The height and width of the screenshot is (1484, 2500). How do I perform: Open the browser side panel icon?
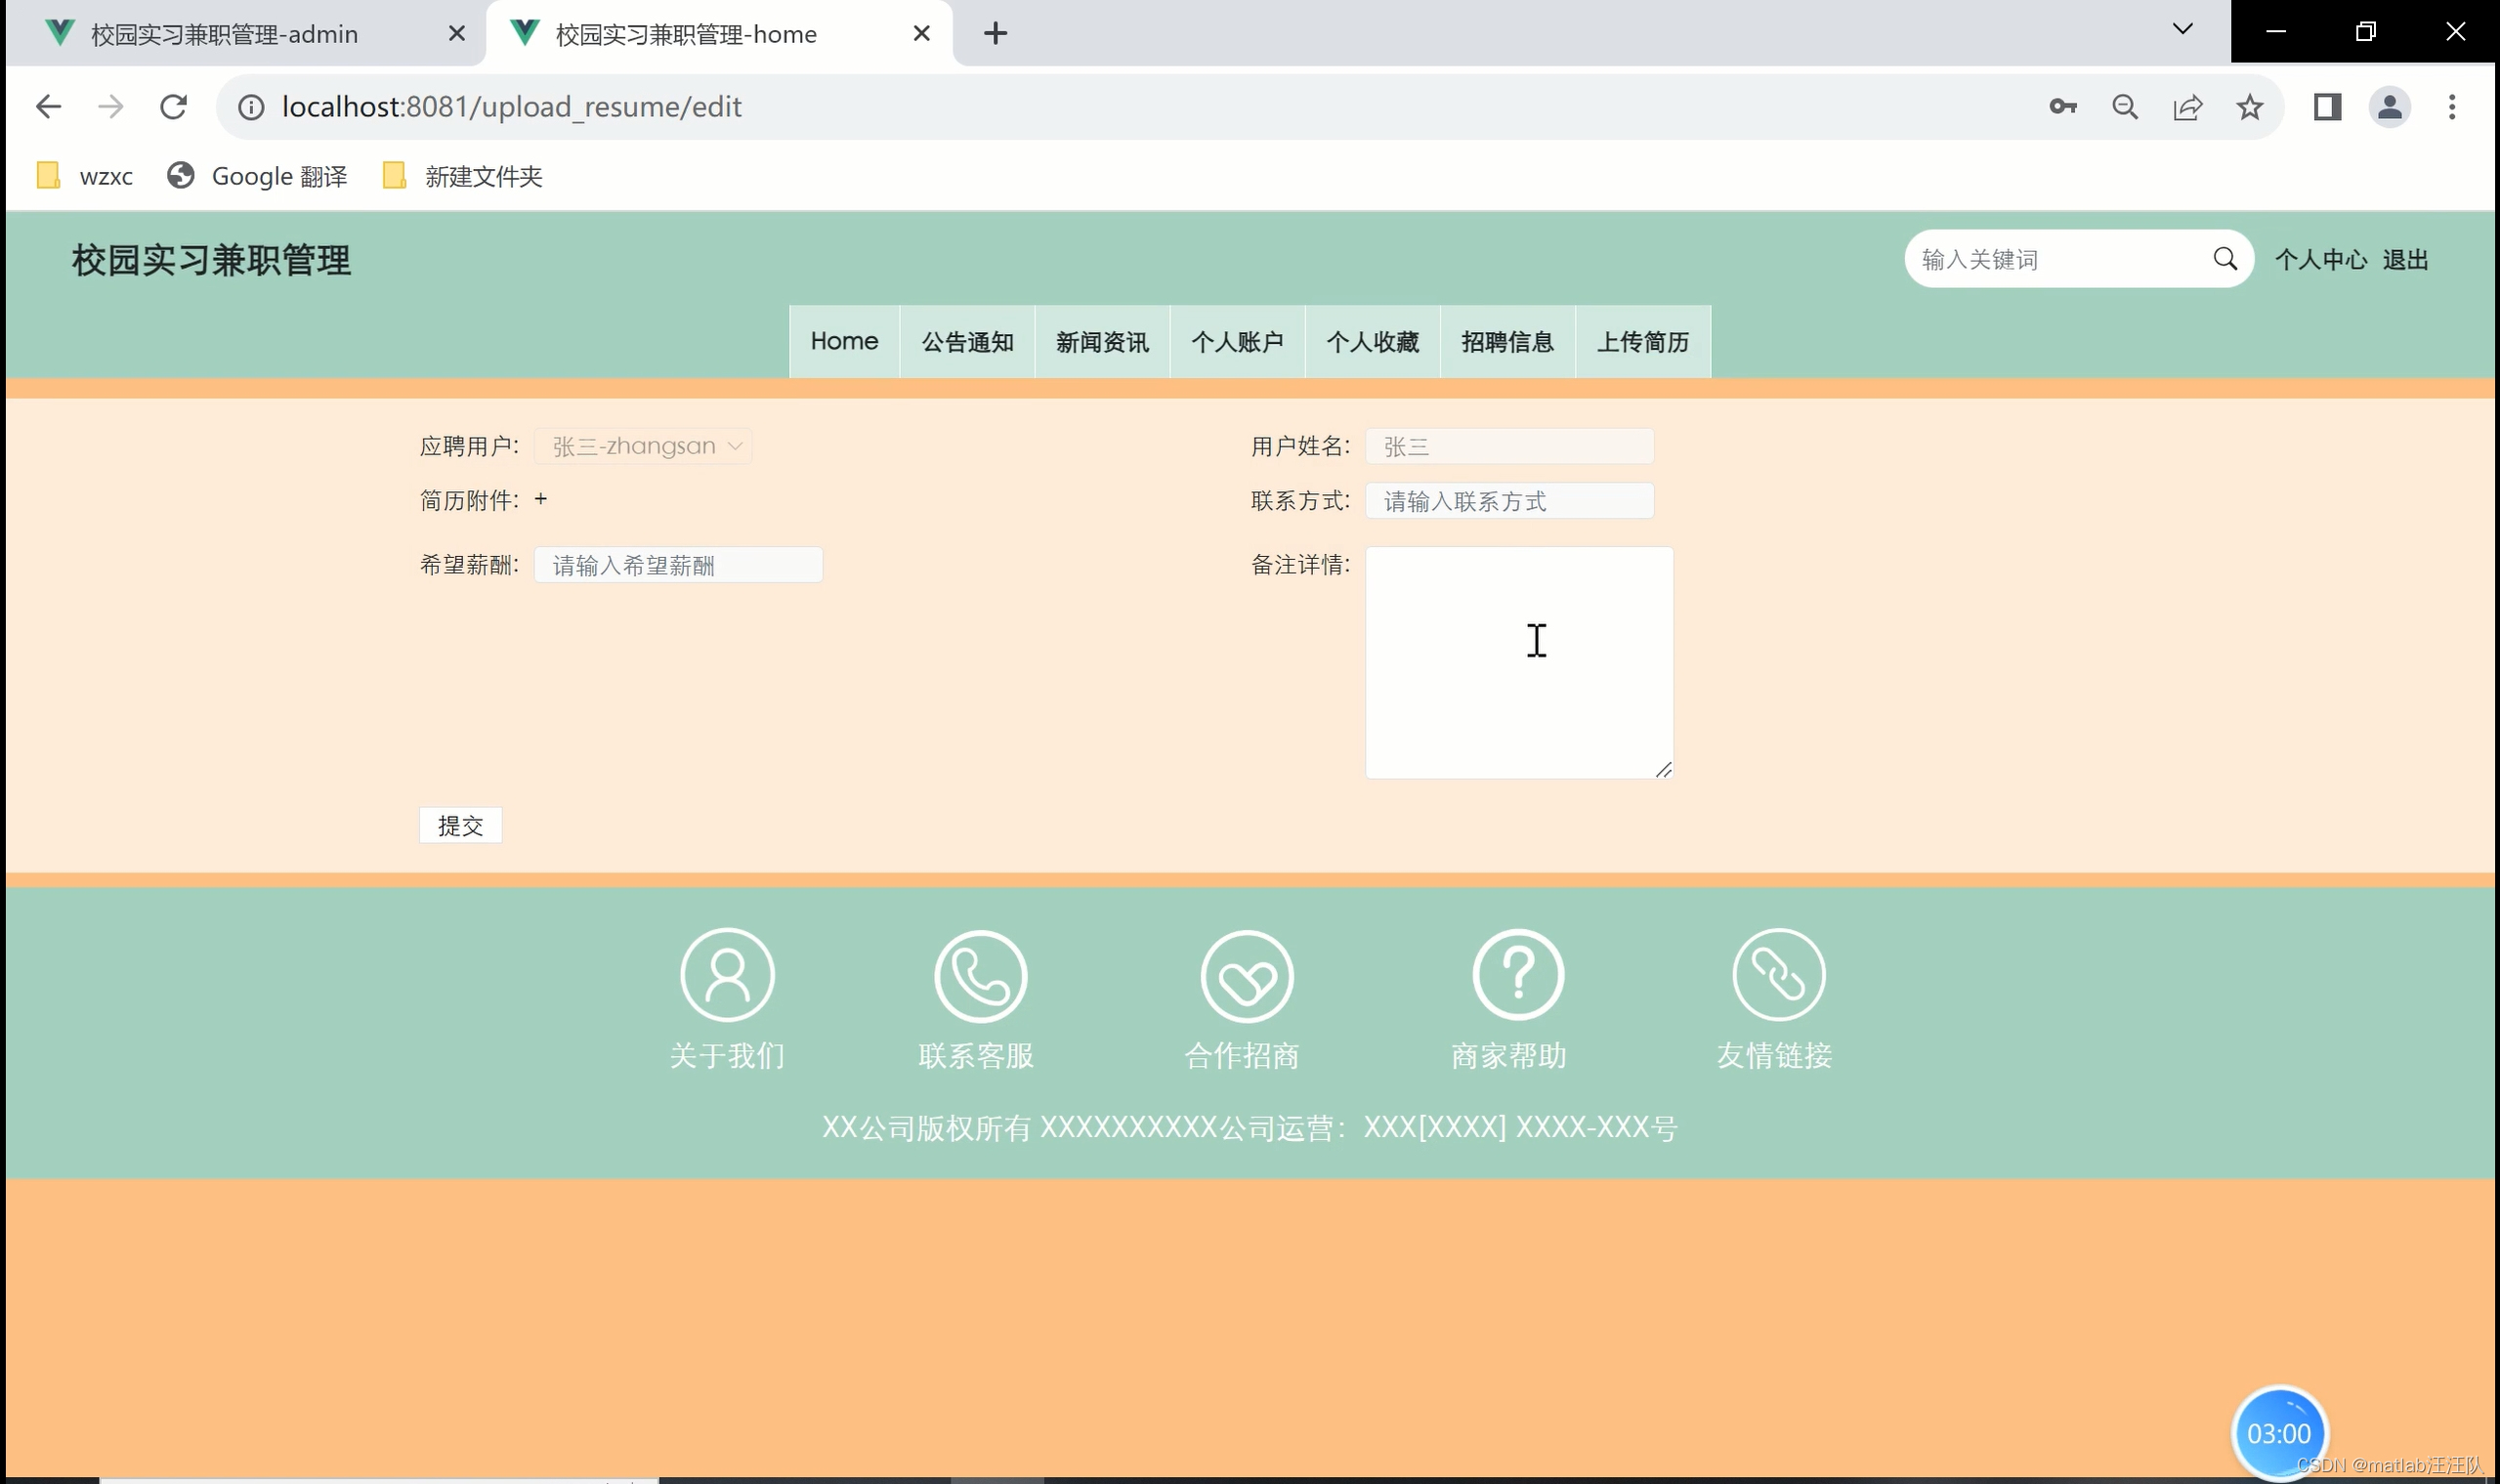click(x=2327, y=107)
